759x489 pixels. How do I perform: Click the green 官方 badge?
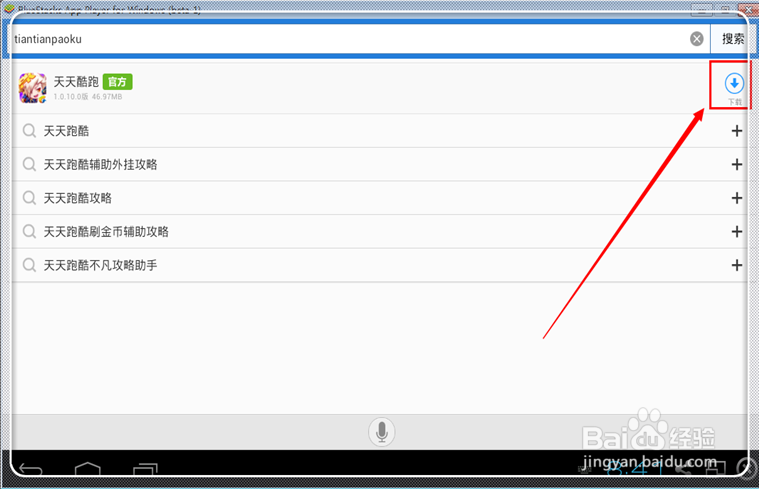pos(117,82)
